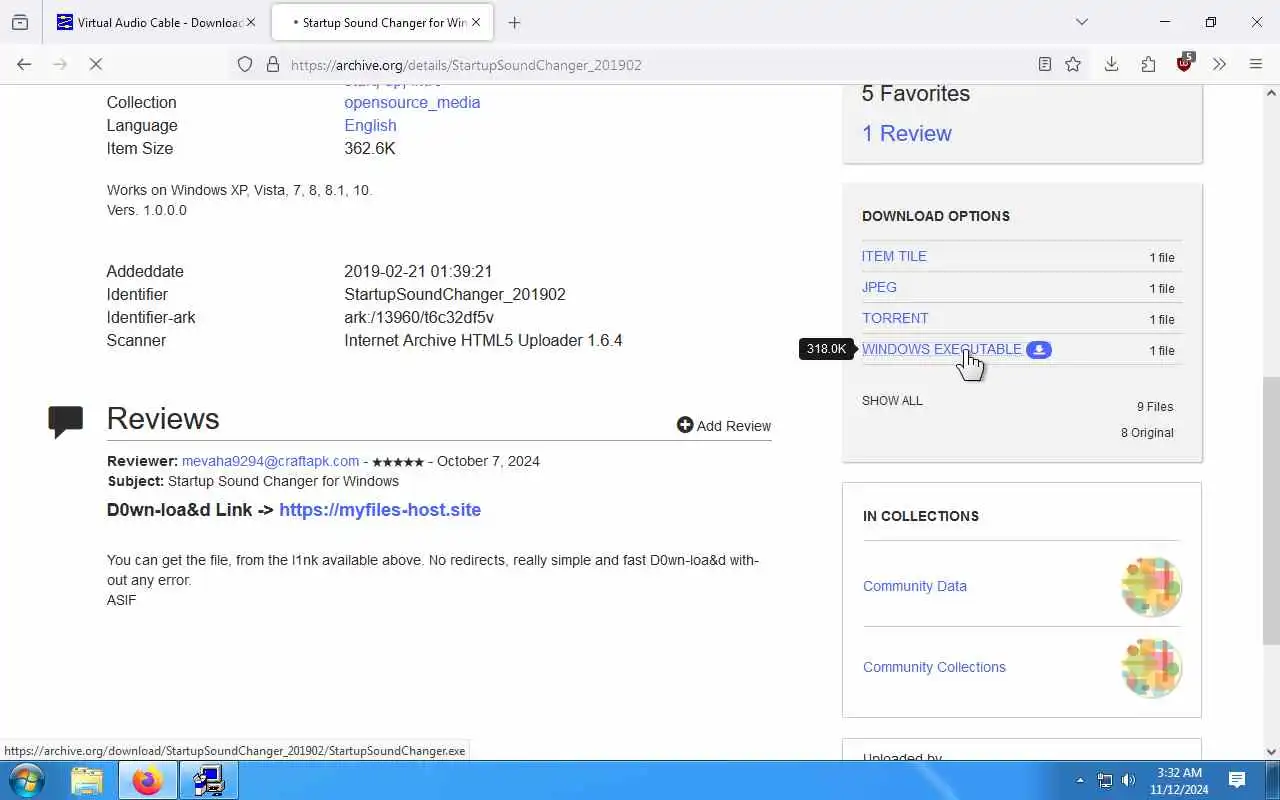1280x800 pixels.
Task: Open reviewer mevaha9294@craftapk.com profile
Action: click(270, 461)
